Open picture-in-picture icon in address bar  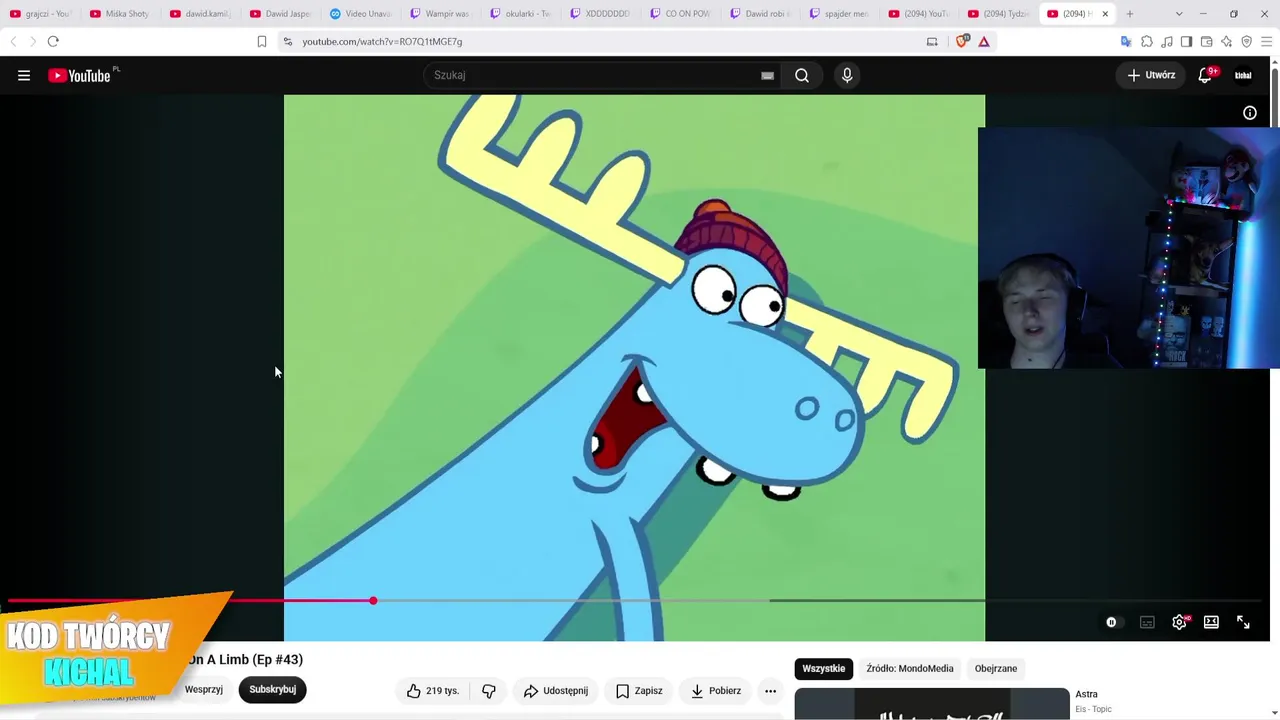[x=932, y=41]
